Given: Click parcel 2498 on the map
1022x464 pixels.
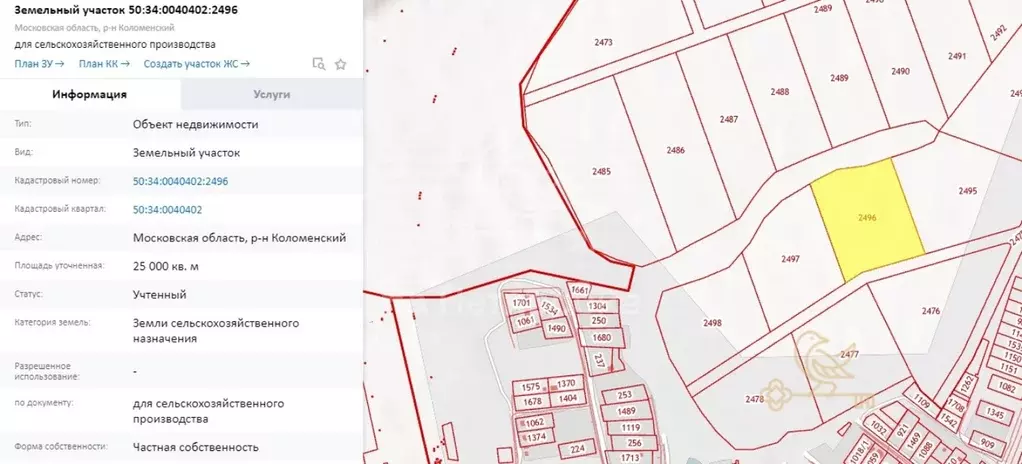Looking at the screenshot, I should tap(712, 322).
